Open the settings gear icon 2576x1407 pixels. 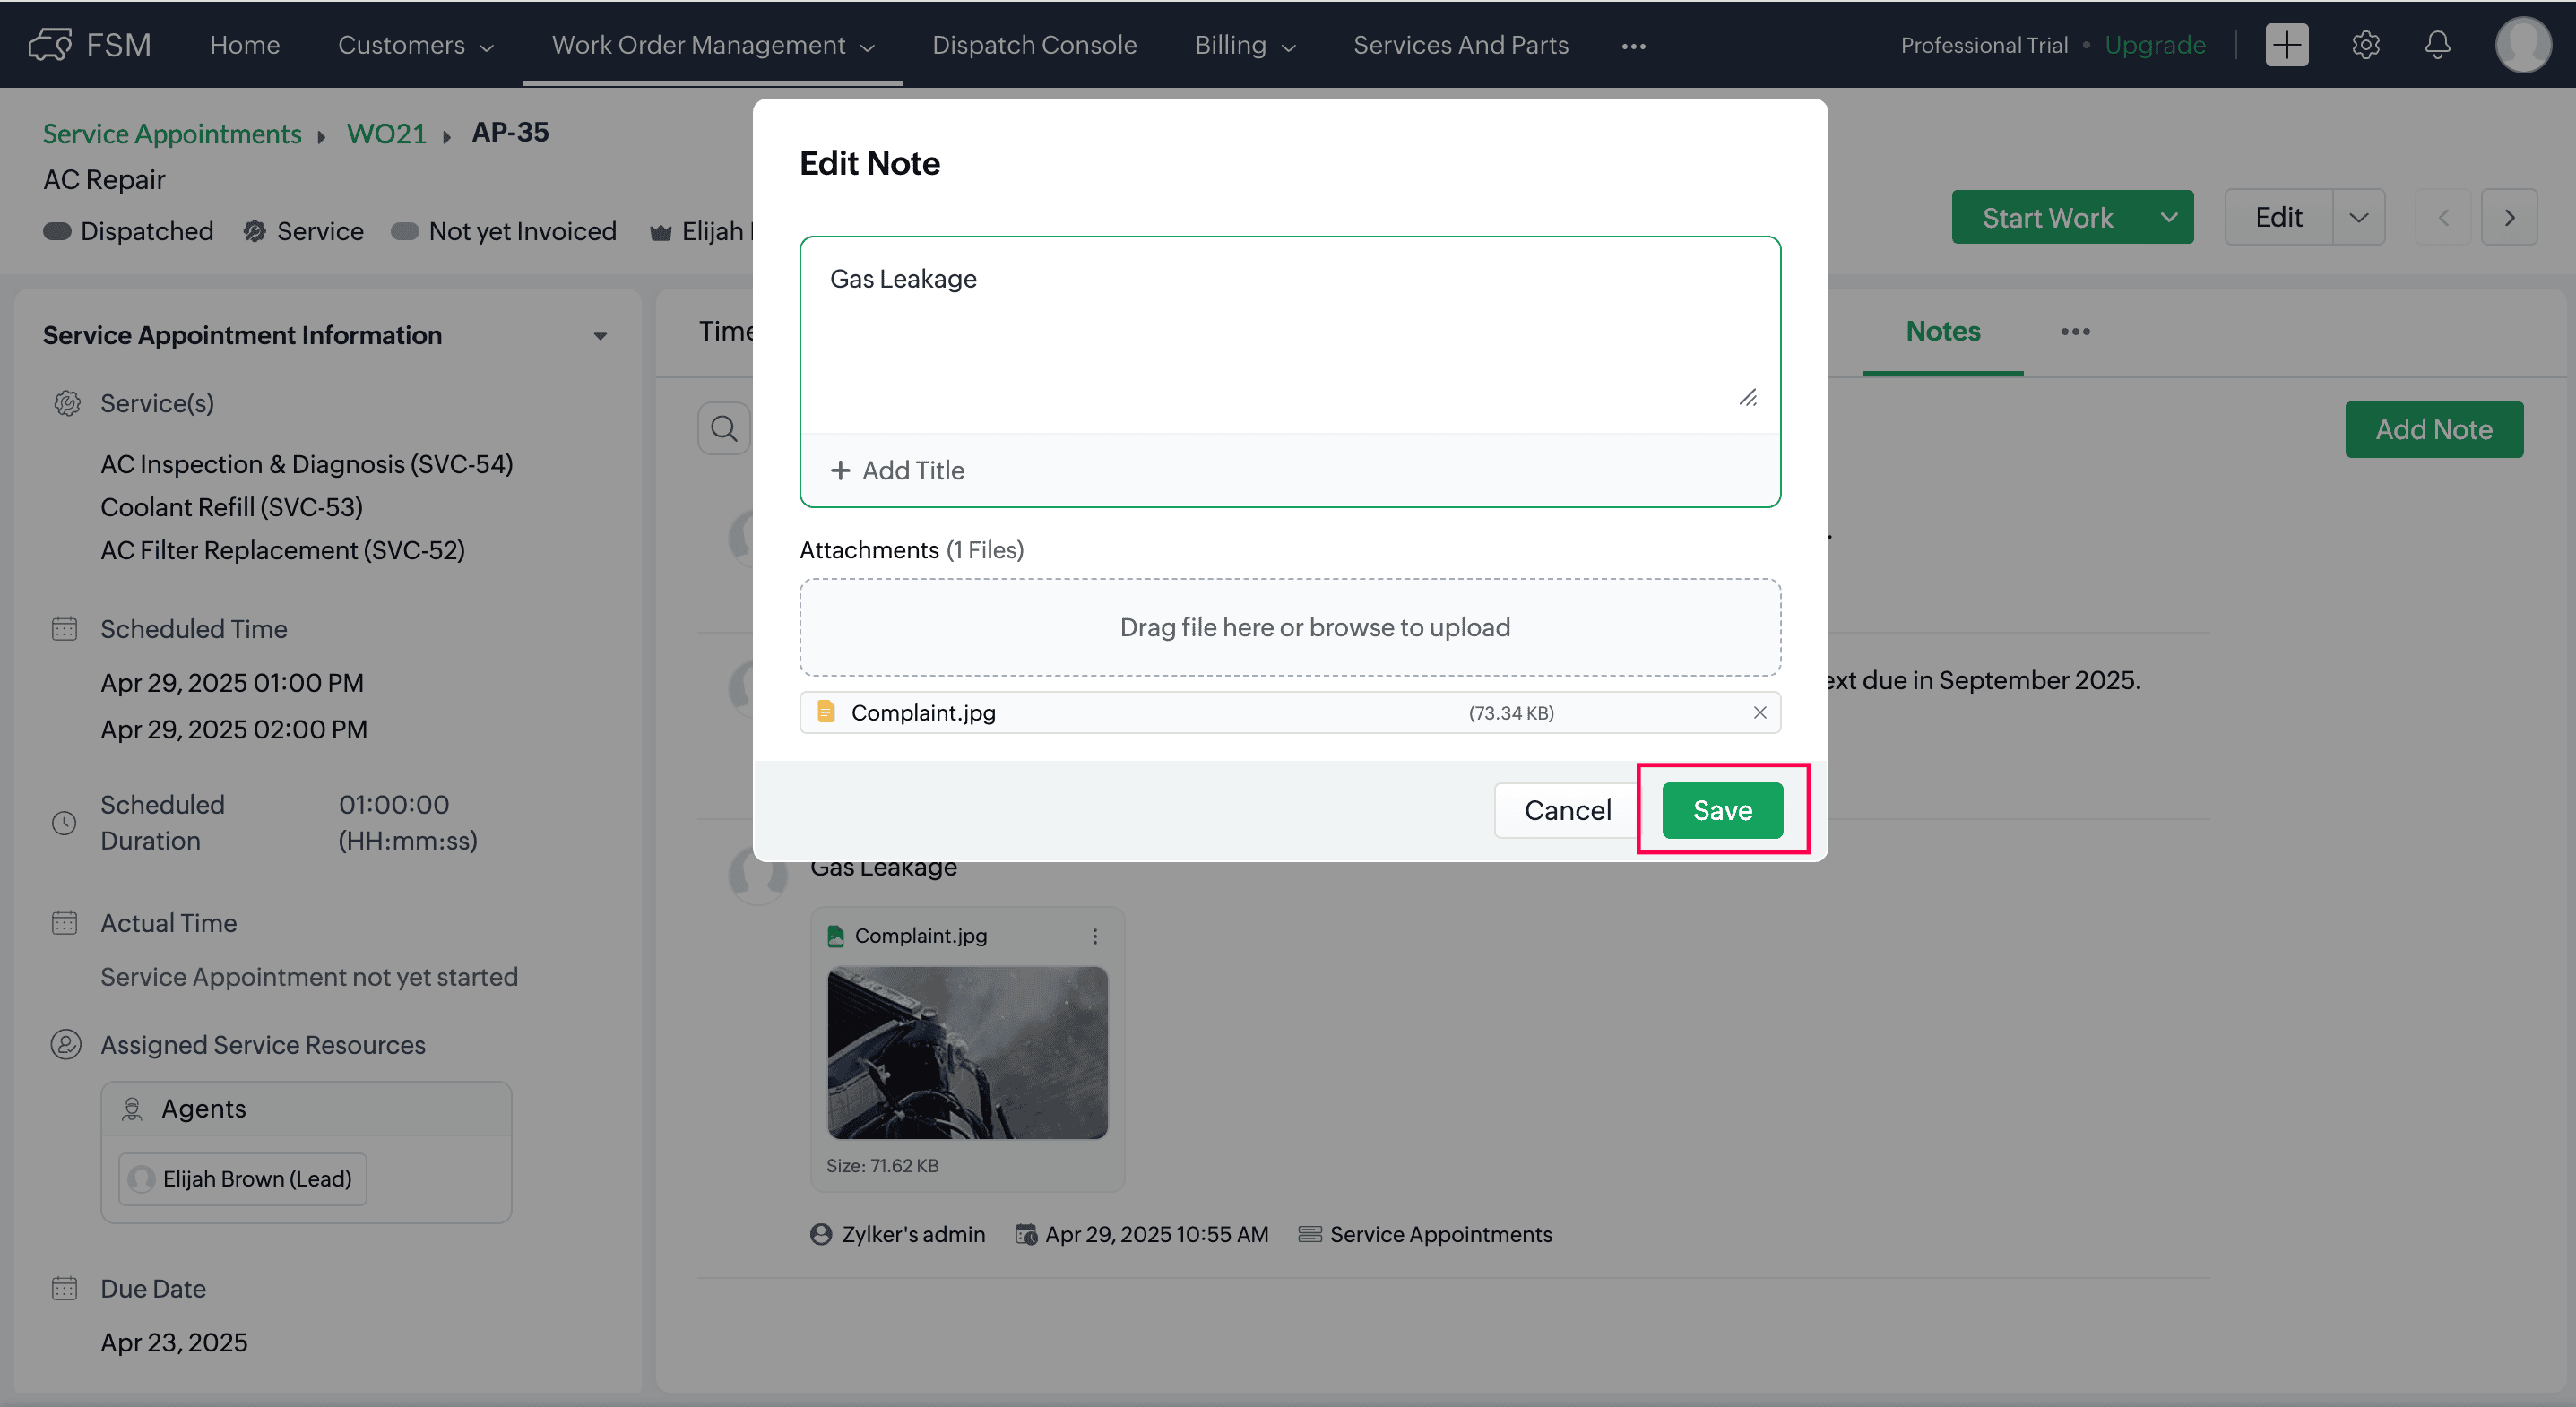[2365, 45]
